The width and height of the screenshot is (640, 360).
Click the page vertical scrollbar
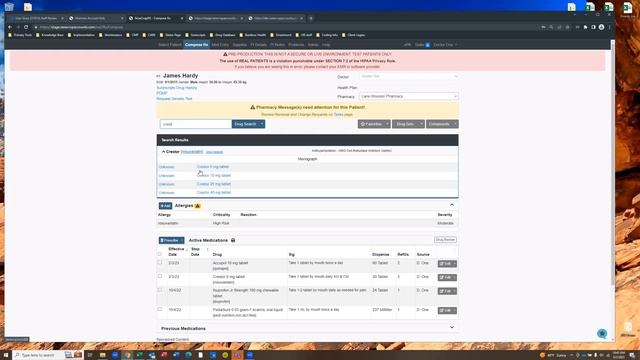(612, 163)
